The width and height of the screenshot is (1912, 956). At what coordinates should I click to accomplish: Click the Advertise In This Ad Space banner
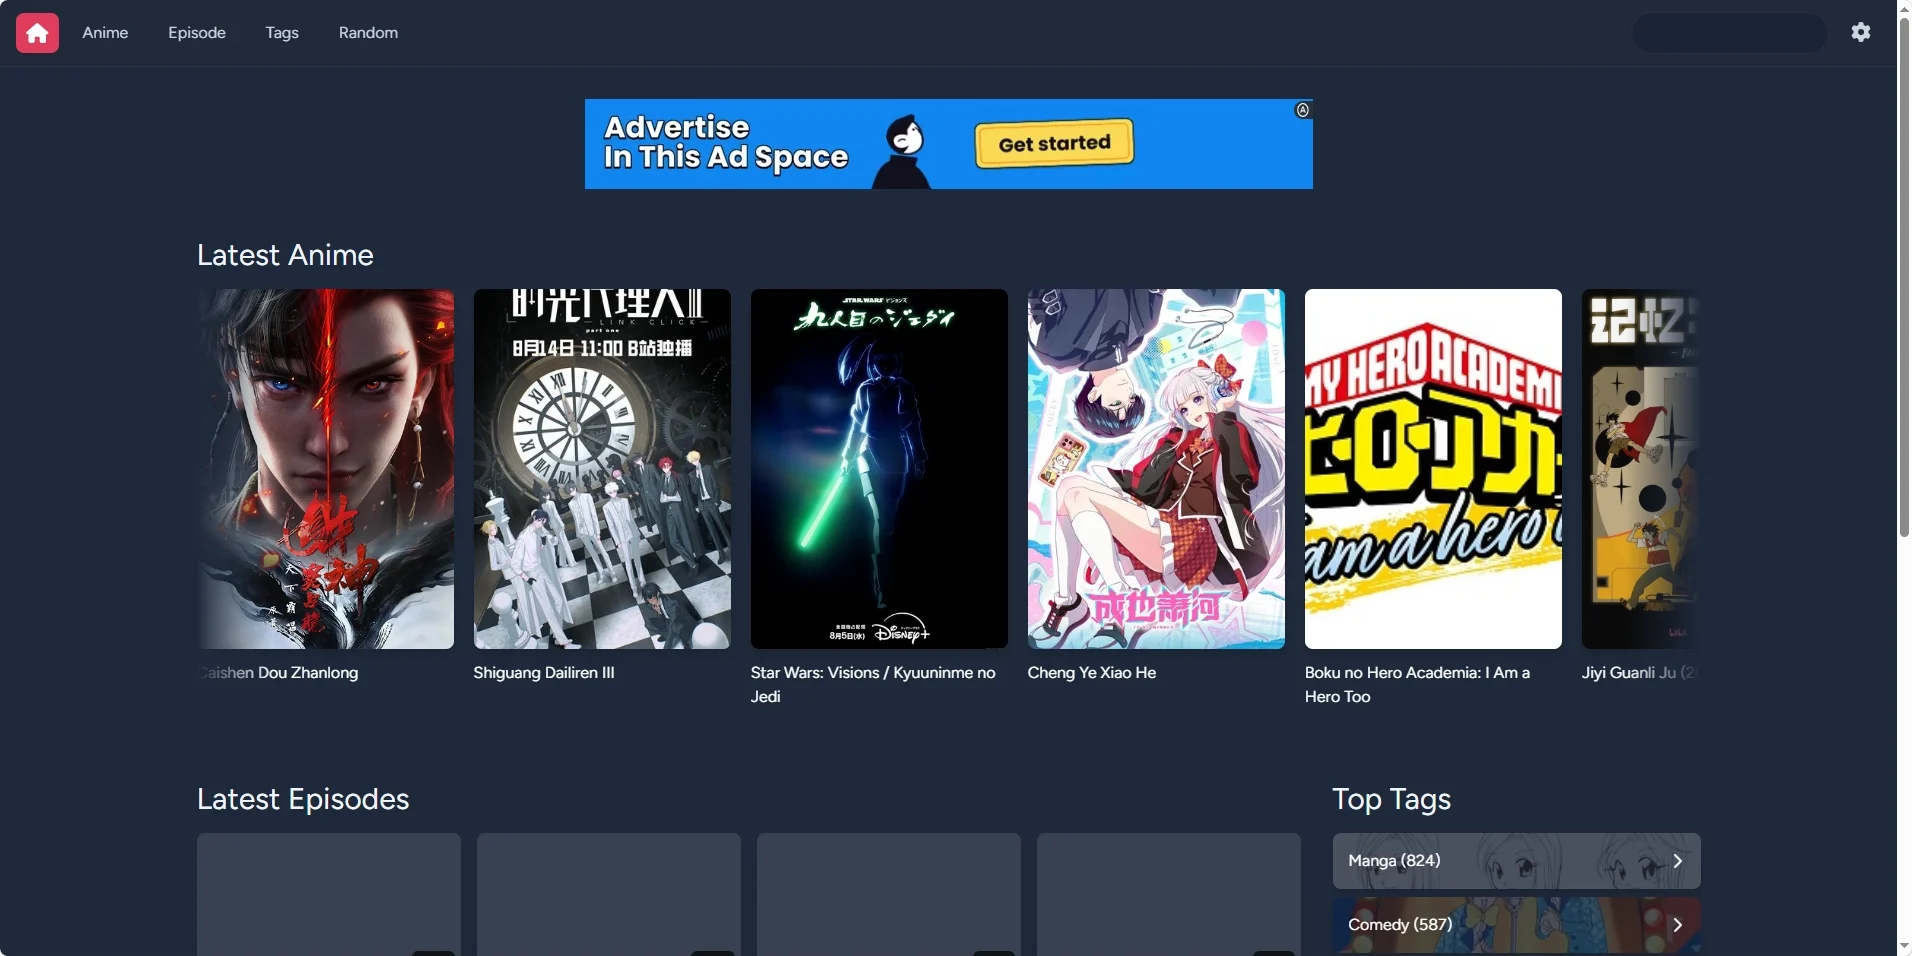tap(949, 144)
